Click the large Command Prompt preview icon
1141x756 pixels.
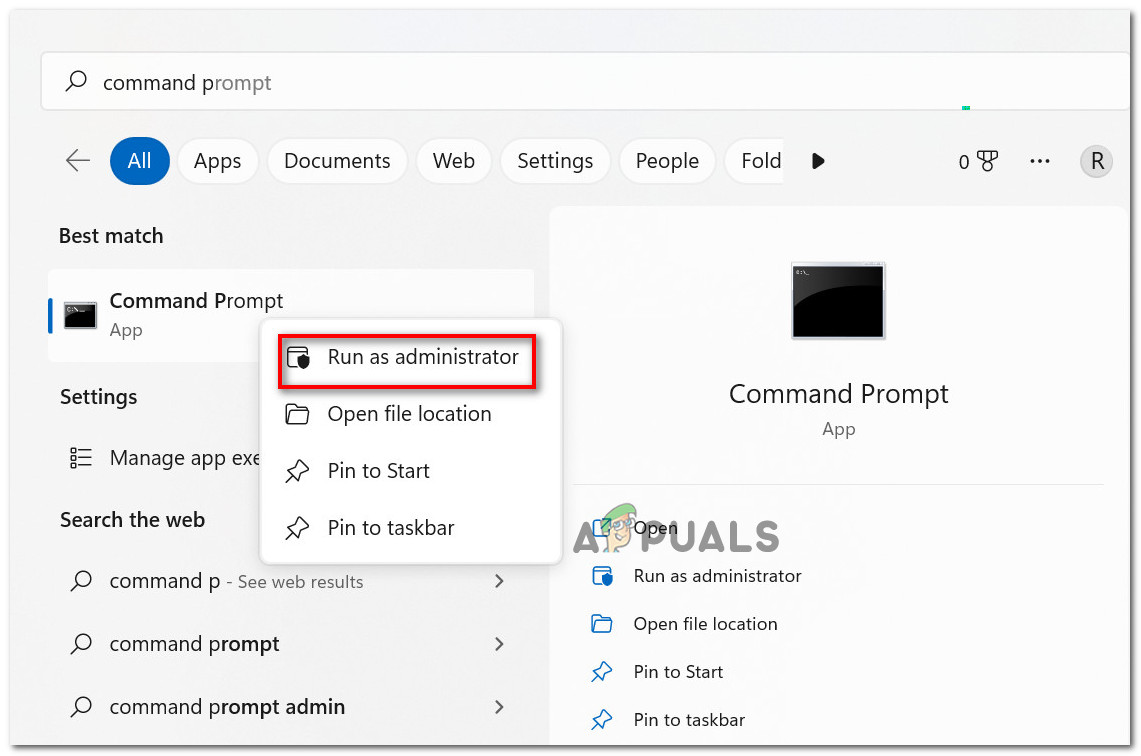pos(838,300)
